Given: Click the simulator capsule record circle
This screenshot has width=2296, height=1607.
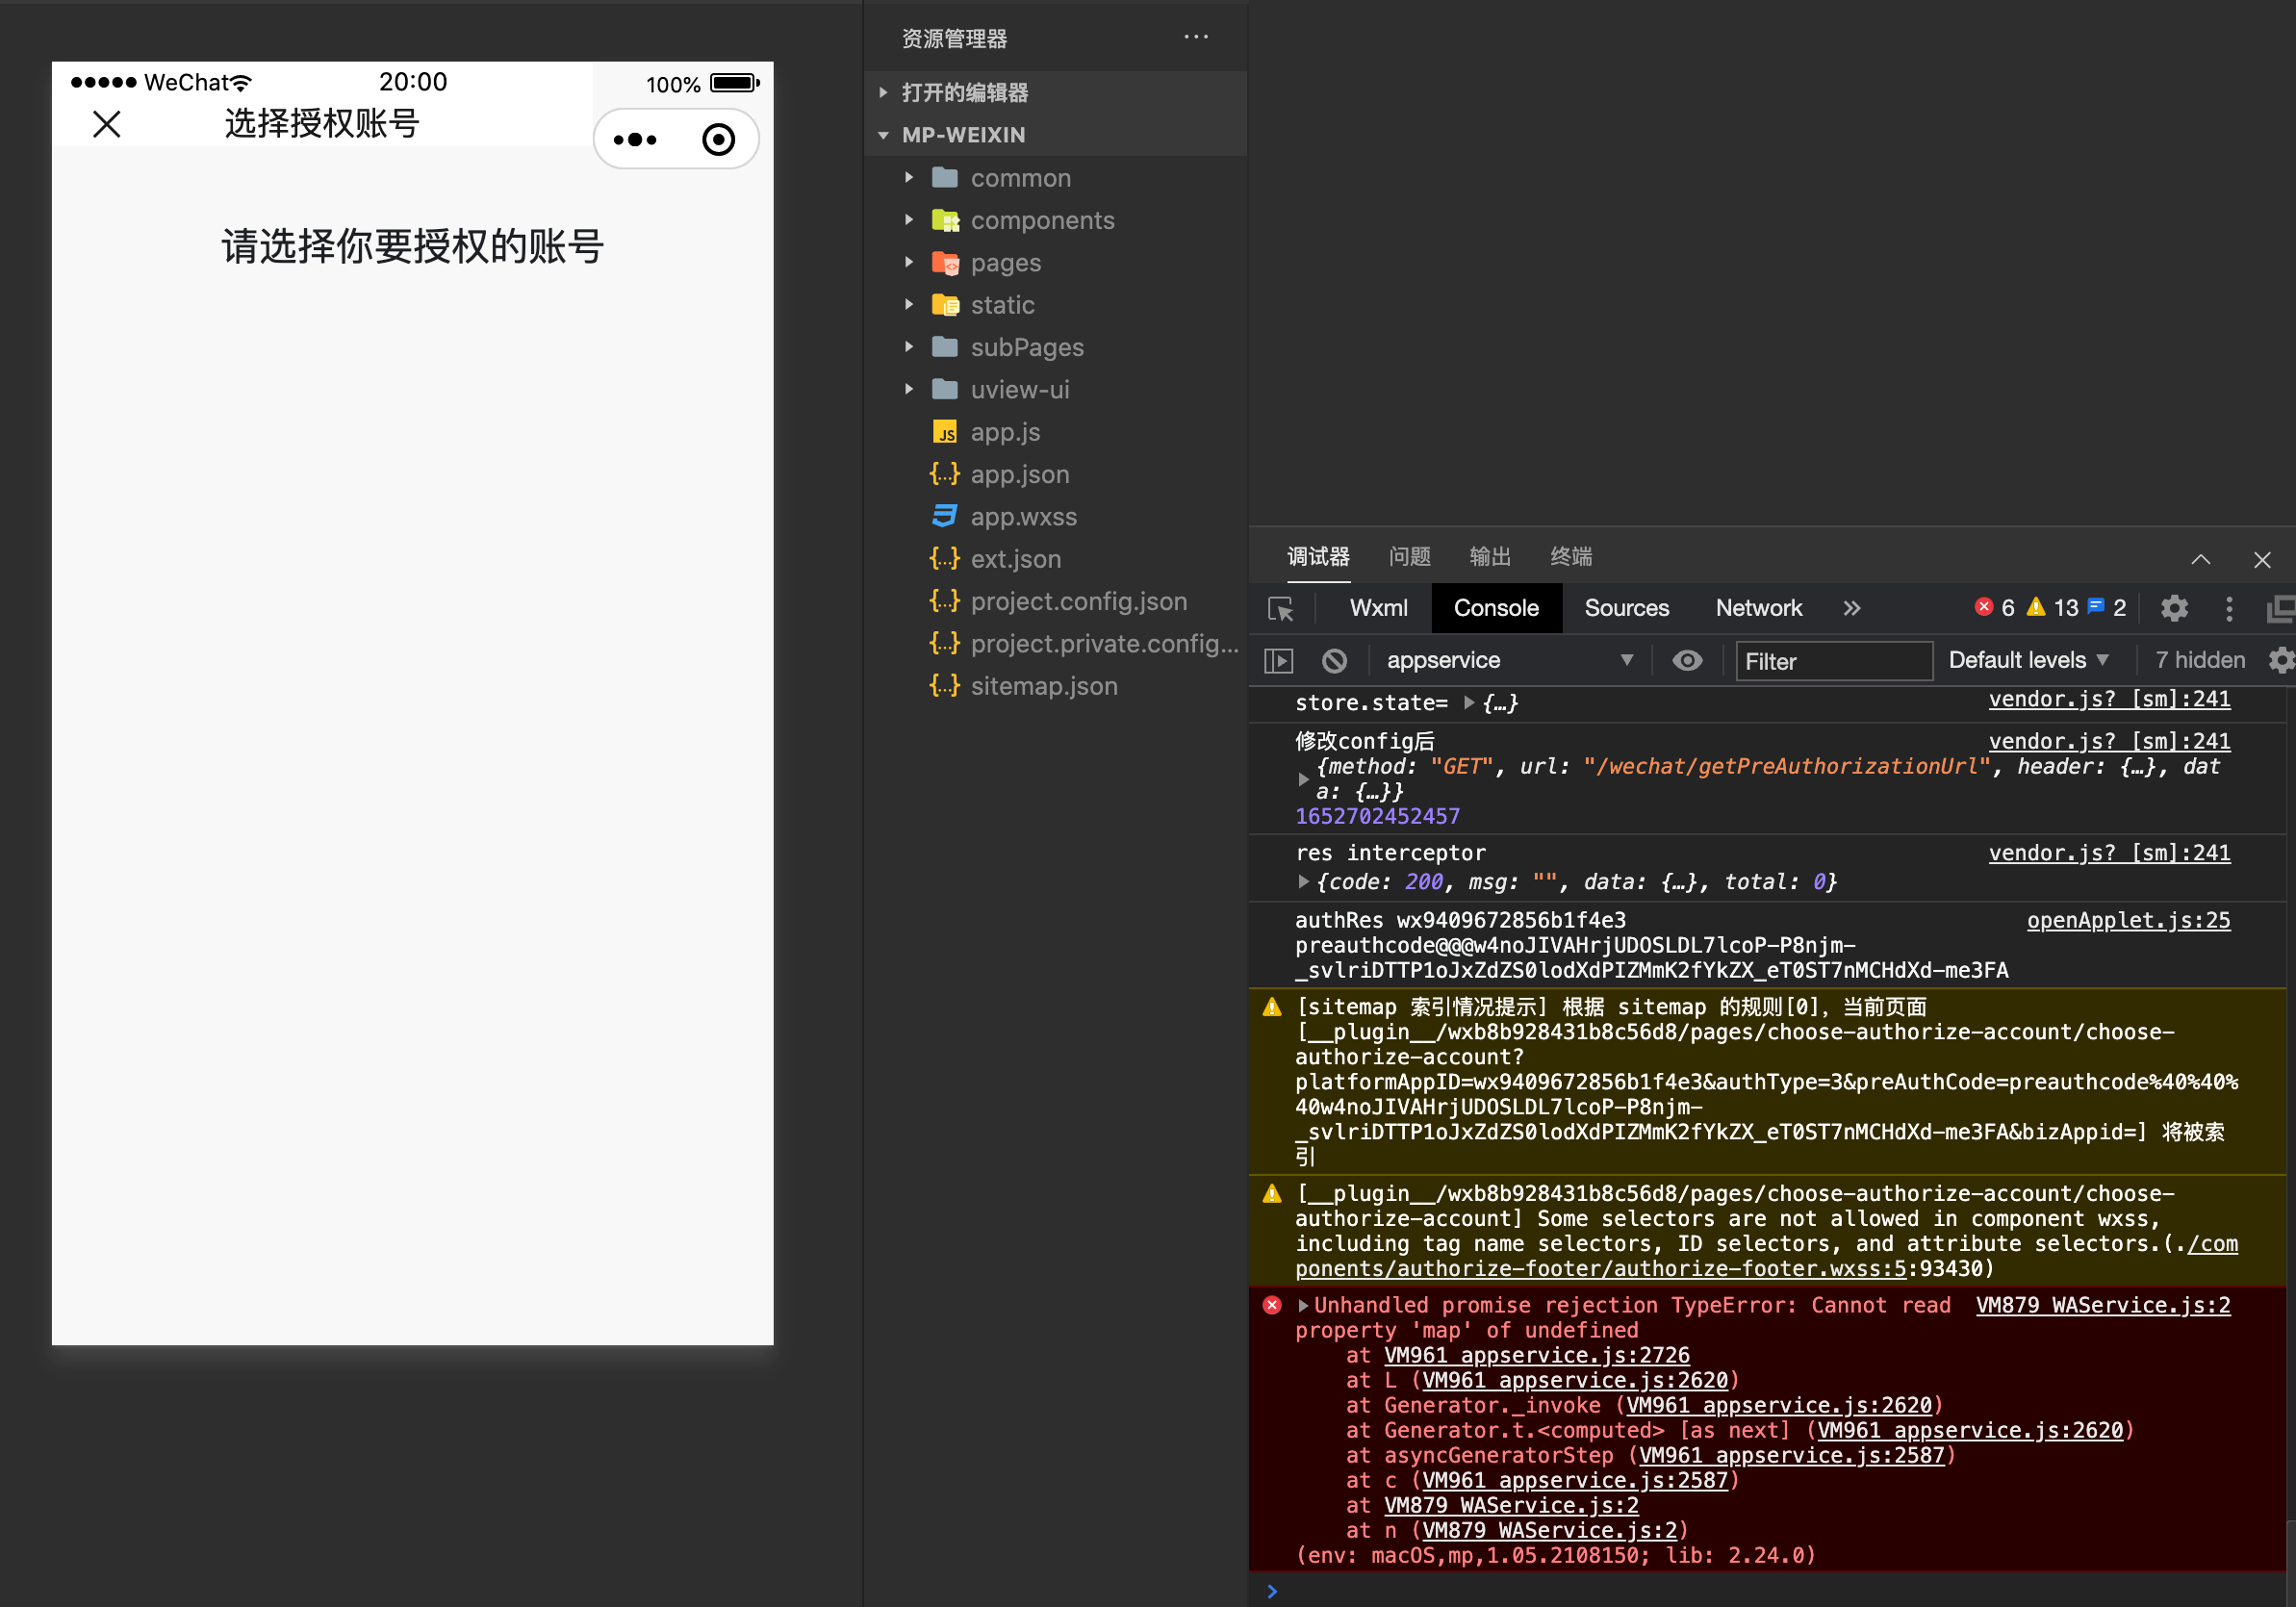Looking at the screenshot, I should 718,139.
